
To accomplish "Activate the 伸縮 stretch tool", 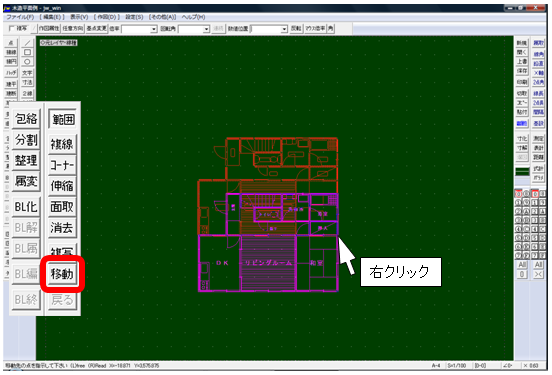I will point(62,186).
